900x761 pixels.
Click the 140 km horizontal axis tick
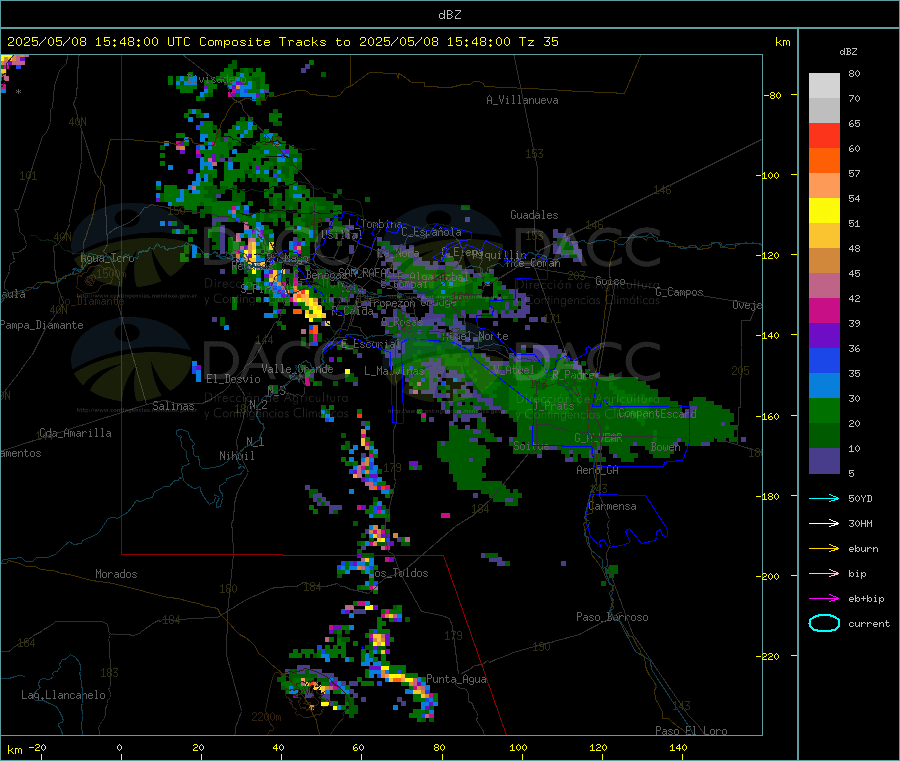(x=678, y=747)
